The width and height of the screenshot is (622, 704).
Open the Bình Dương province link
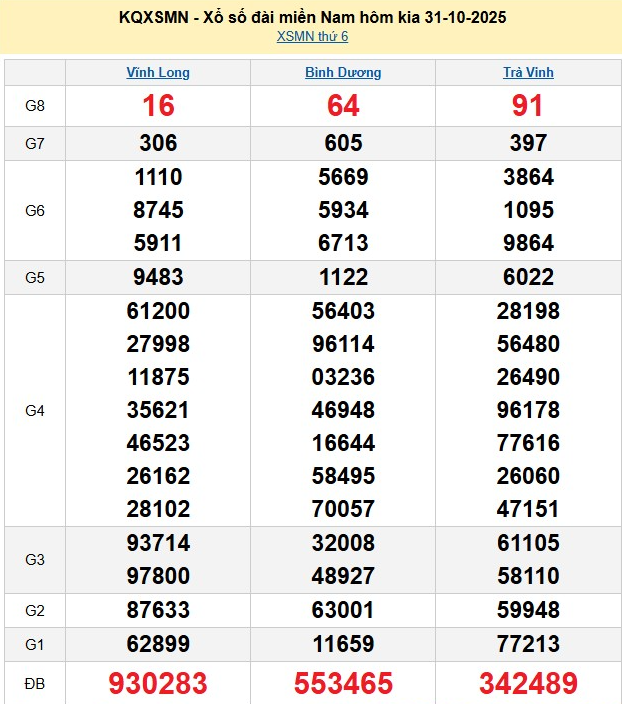coord(343,73)
